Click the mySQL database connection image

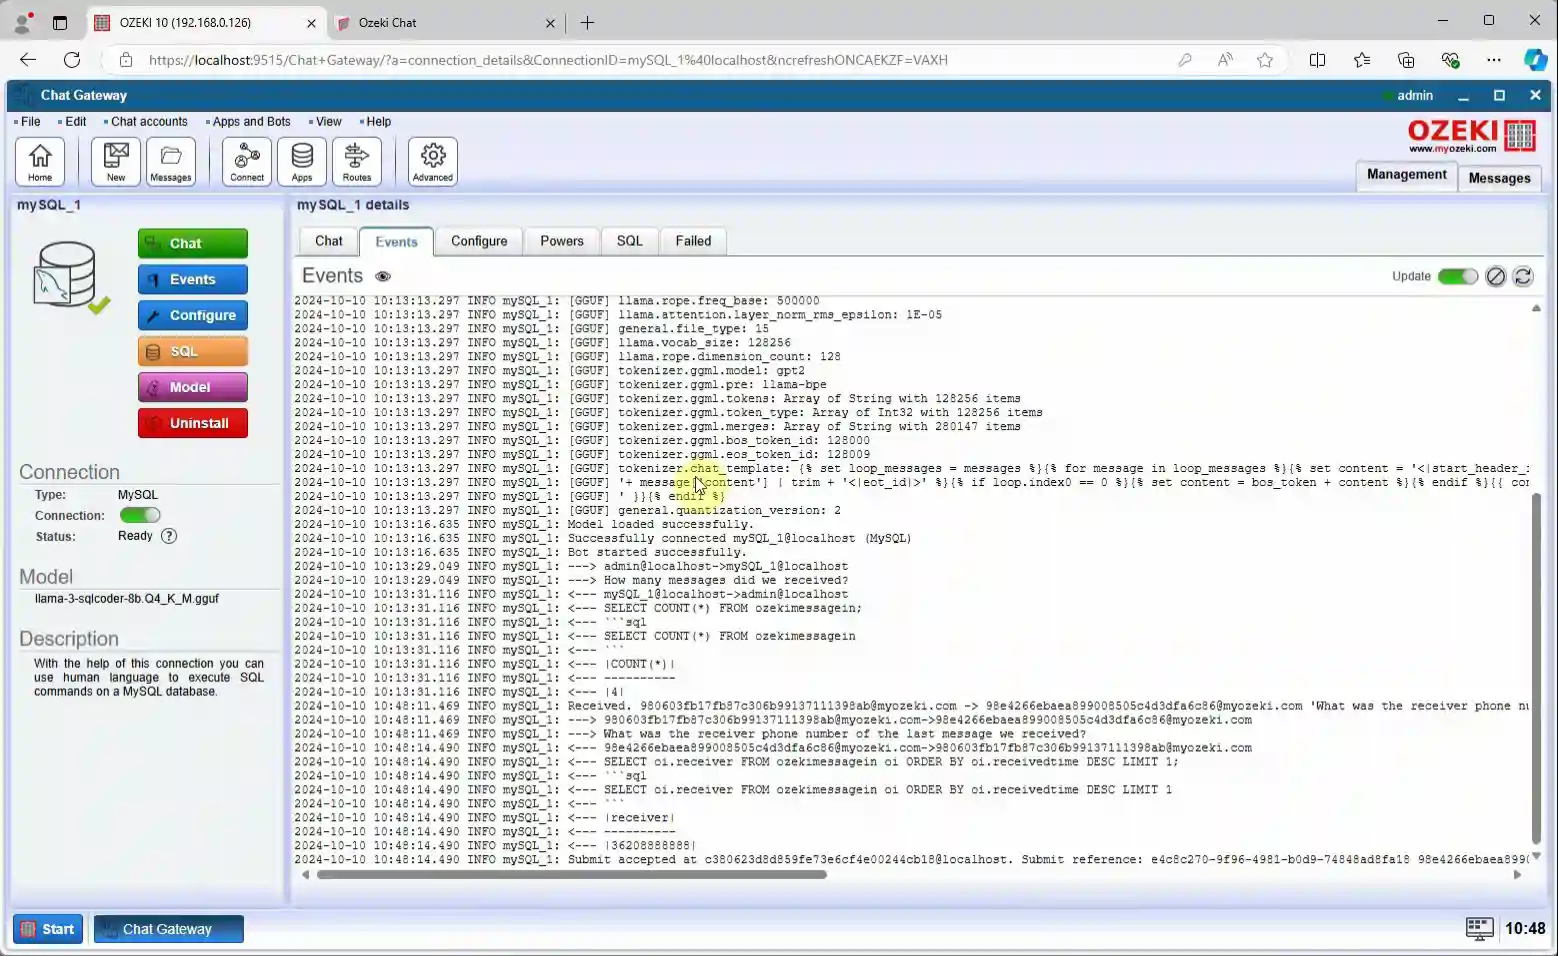(x=70, y=278)
